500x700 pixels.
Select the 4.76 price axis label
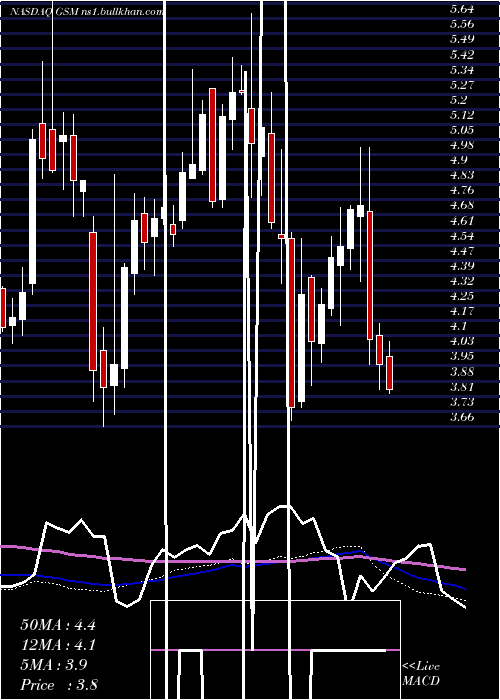tap(462, 190)
